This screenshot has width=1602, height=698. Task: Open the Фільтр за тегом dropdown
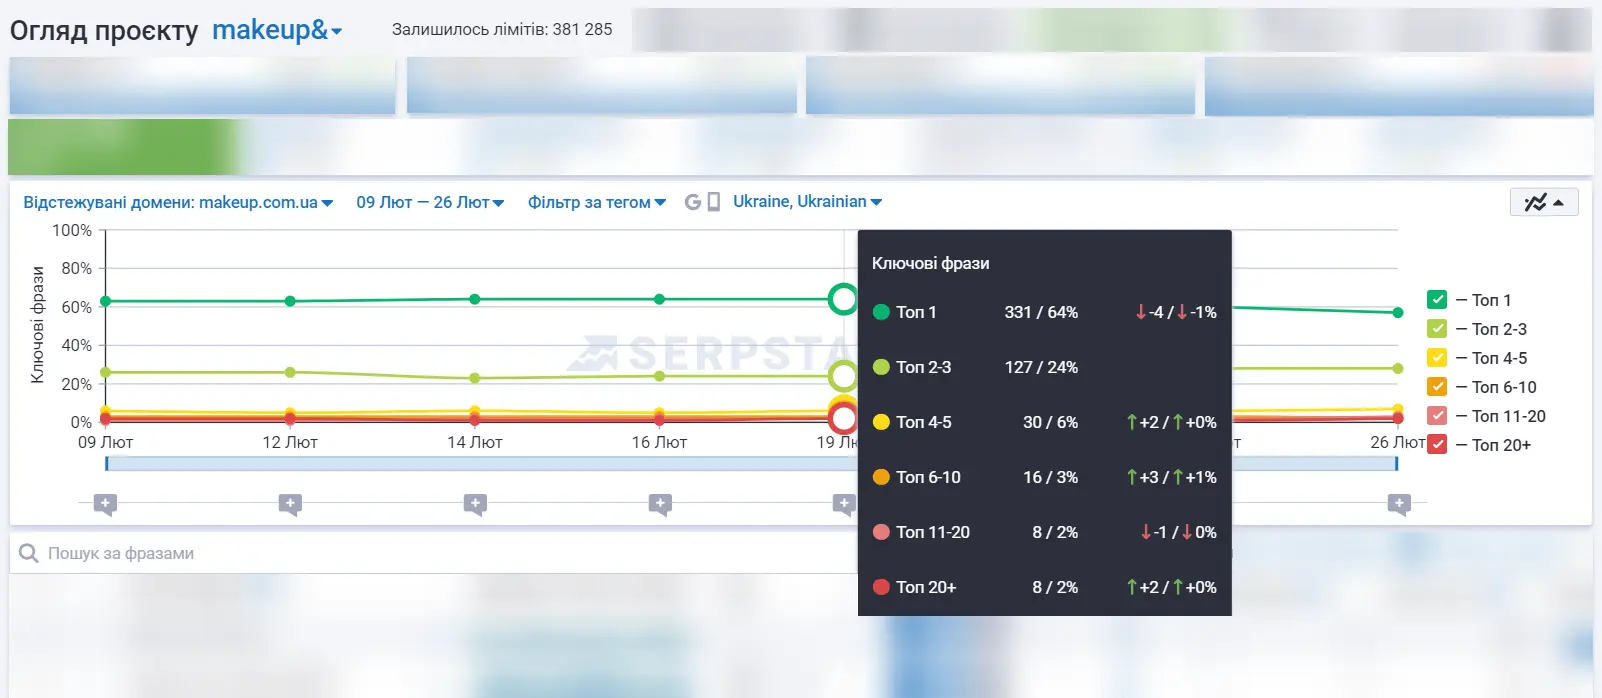click(x=597, y=202)
